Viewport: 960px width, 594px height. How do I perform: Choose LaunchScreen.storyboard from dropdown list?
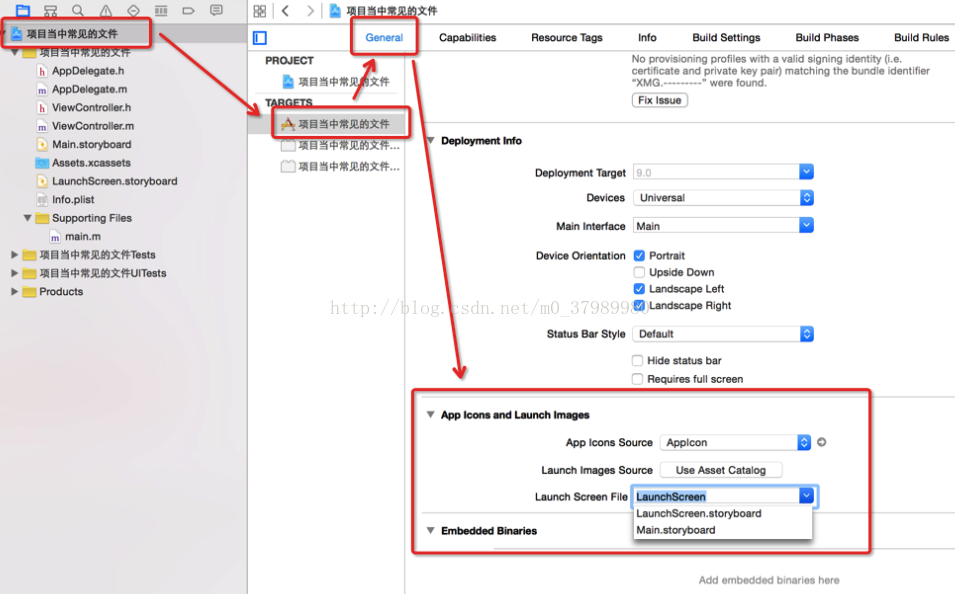[x=699, y=513]
